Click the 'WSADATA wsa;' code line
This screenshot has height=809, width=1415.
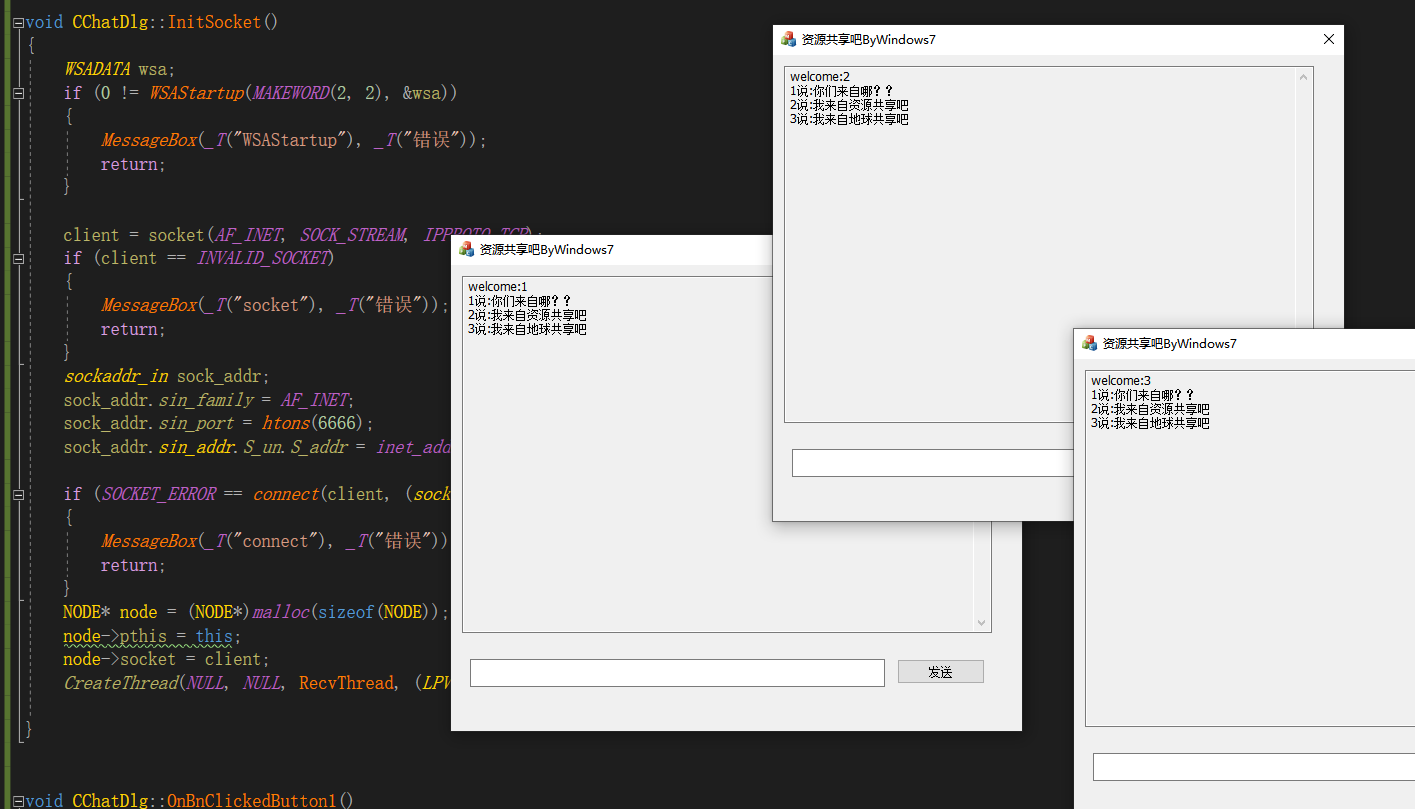click(x=119, y=69)
